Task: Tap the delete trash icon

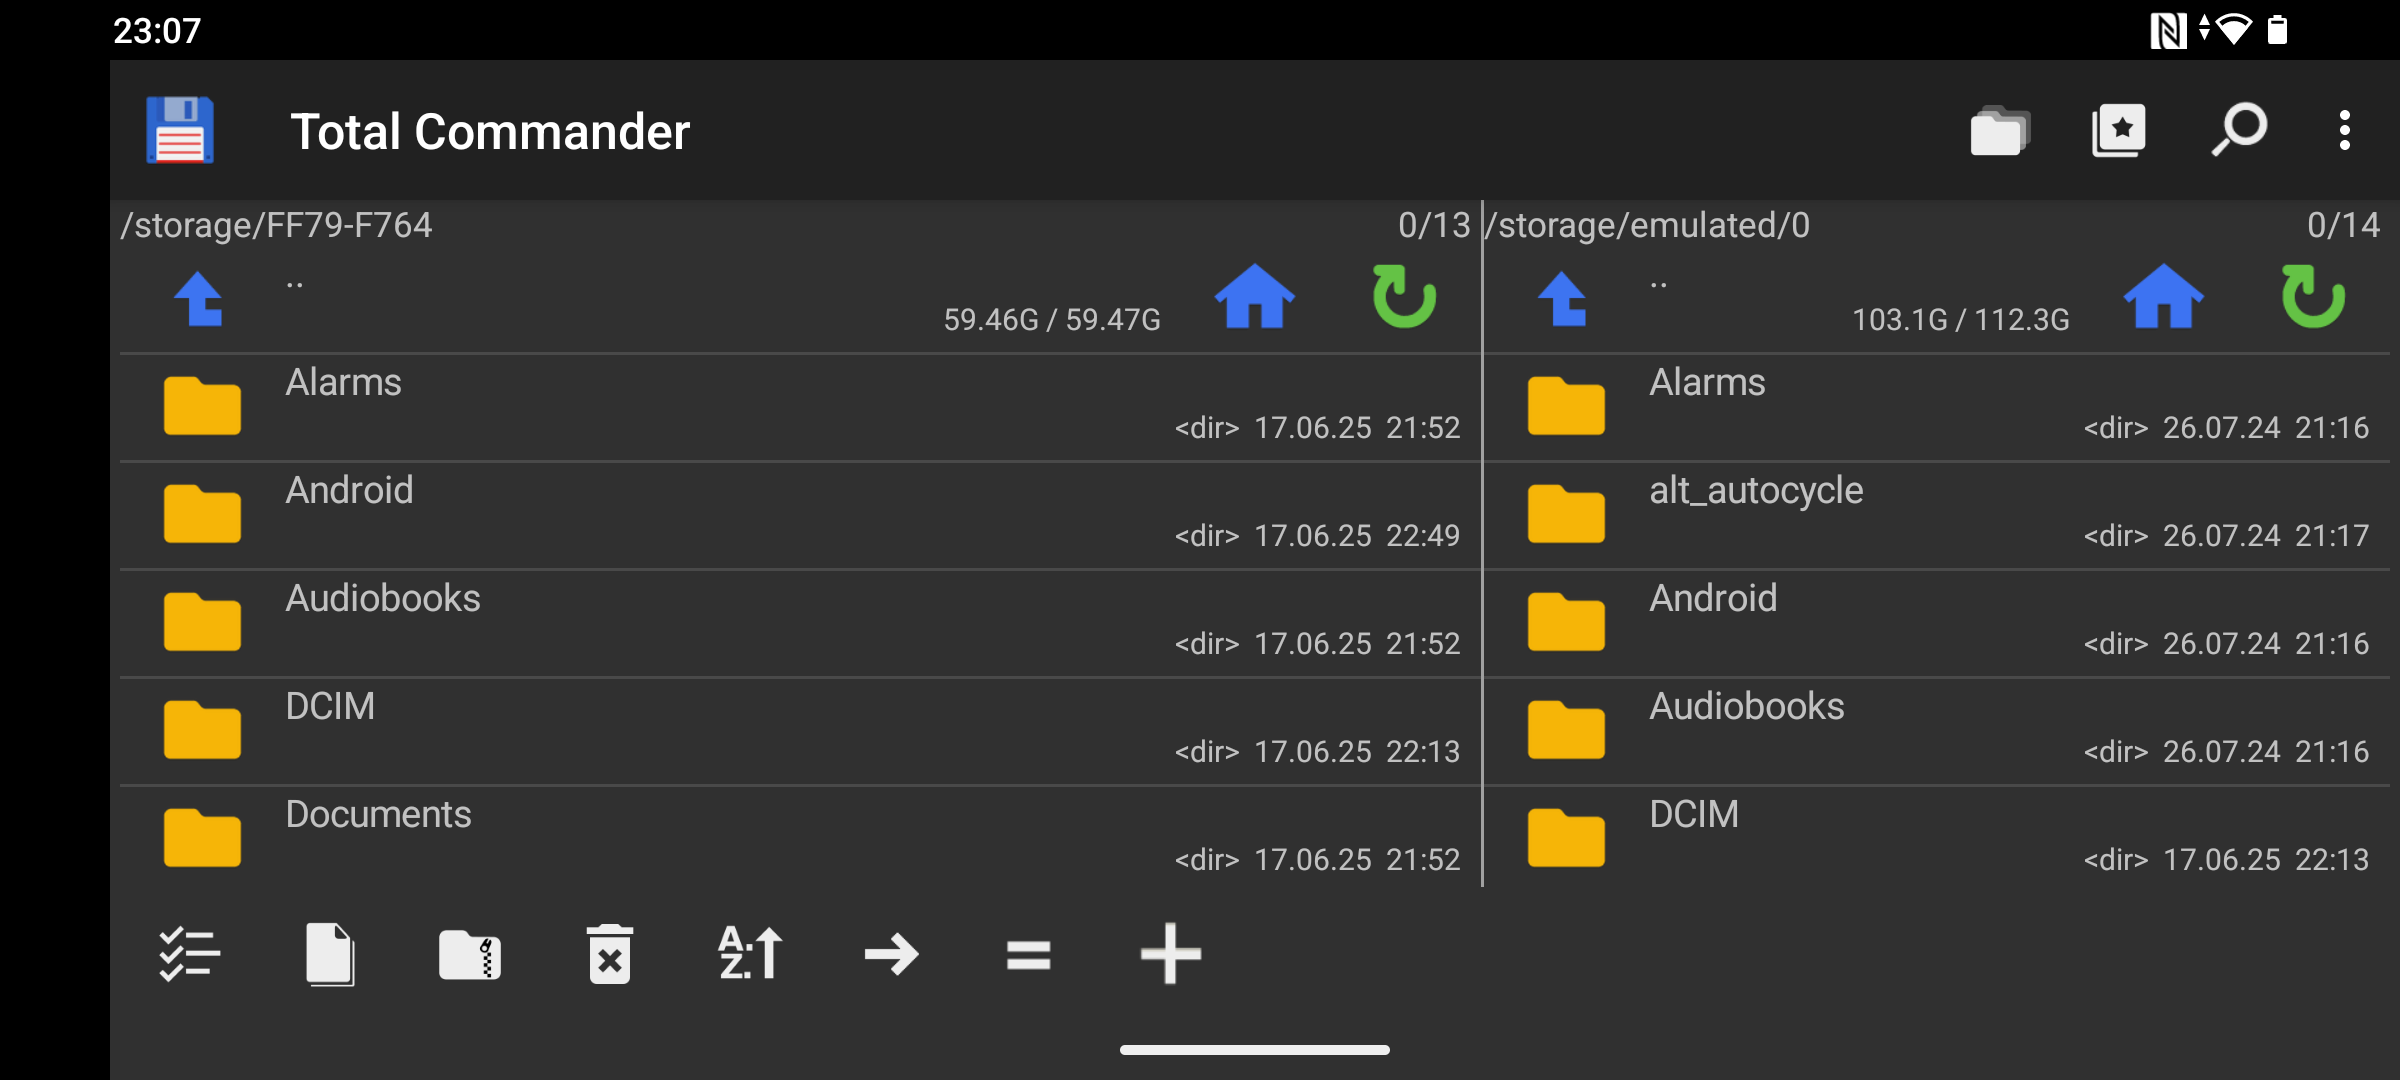Action: point(610,954)
